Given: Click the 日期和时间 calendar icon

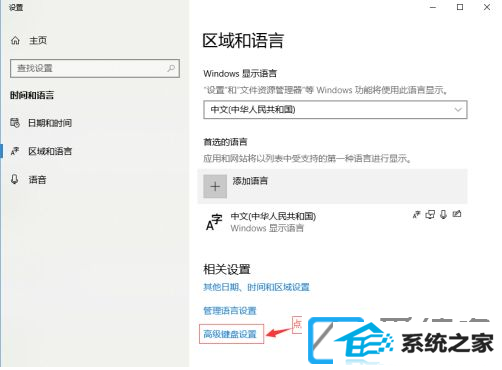Looking at the screenshot, I should pos(15,123).
